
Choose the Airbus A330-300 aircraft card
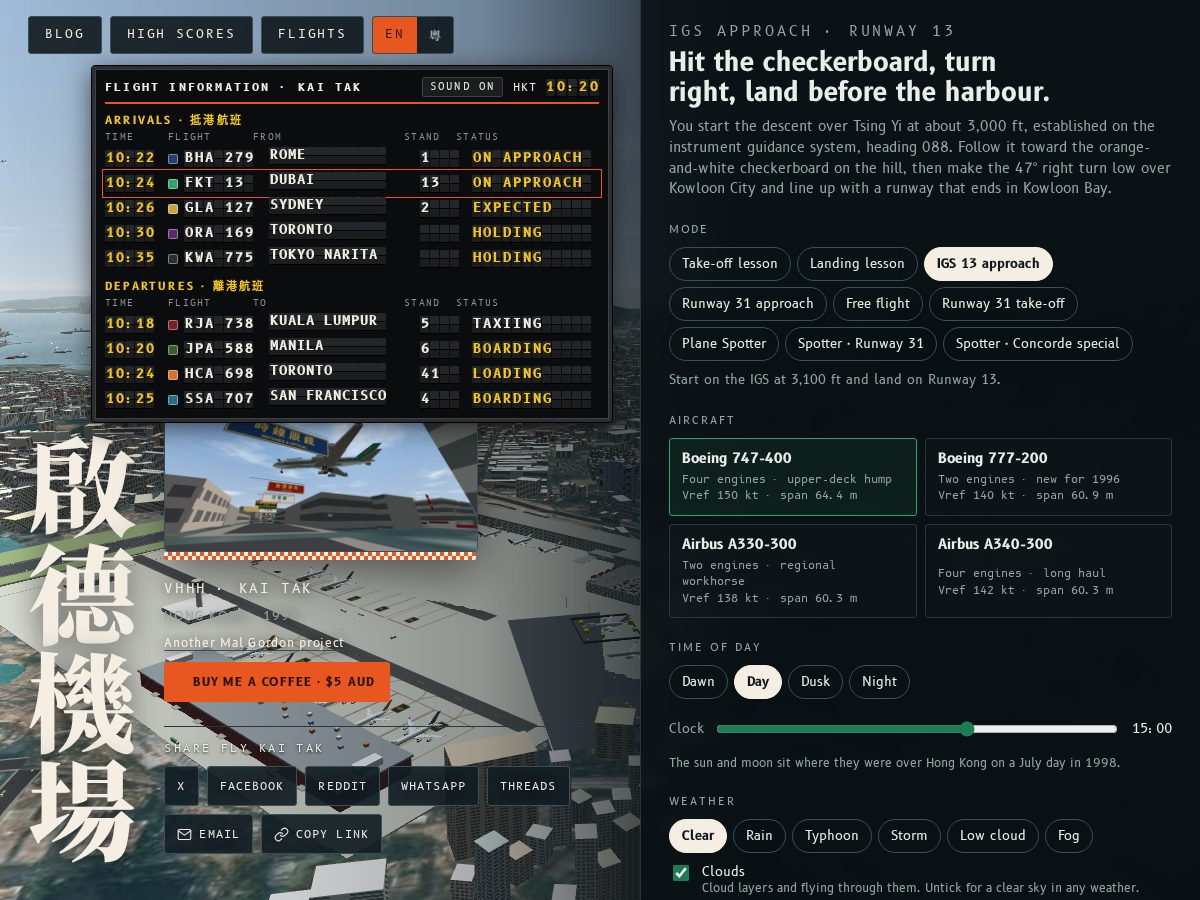(793, 571)
